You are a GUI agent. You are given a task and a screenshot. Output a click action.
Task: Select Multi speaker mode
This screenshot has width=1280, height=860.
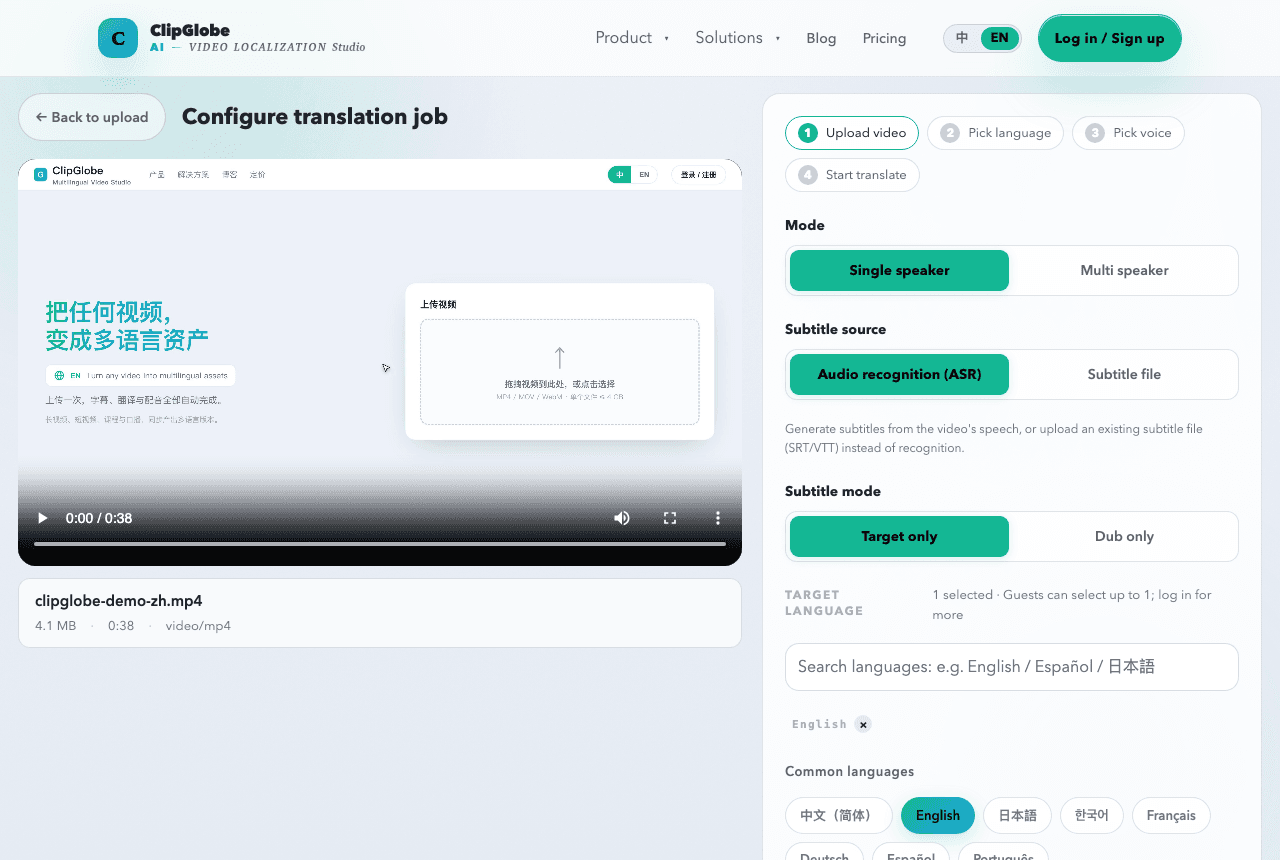click(1124, 270)
